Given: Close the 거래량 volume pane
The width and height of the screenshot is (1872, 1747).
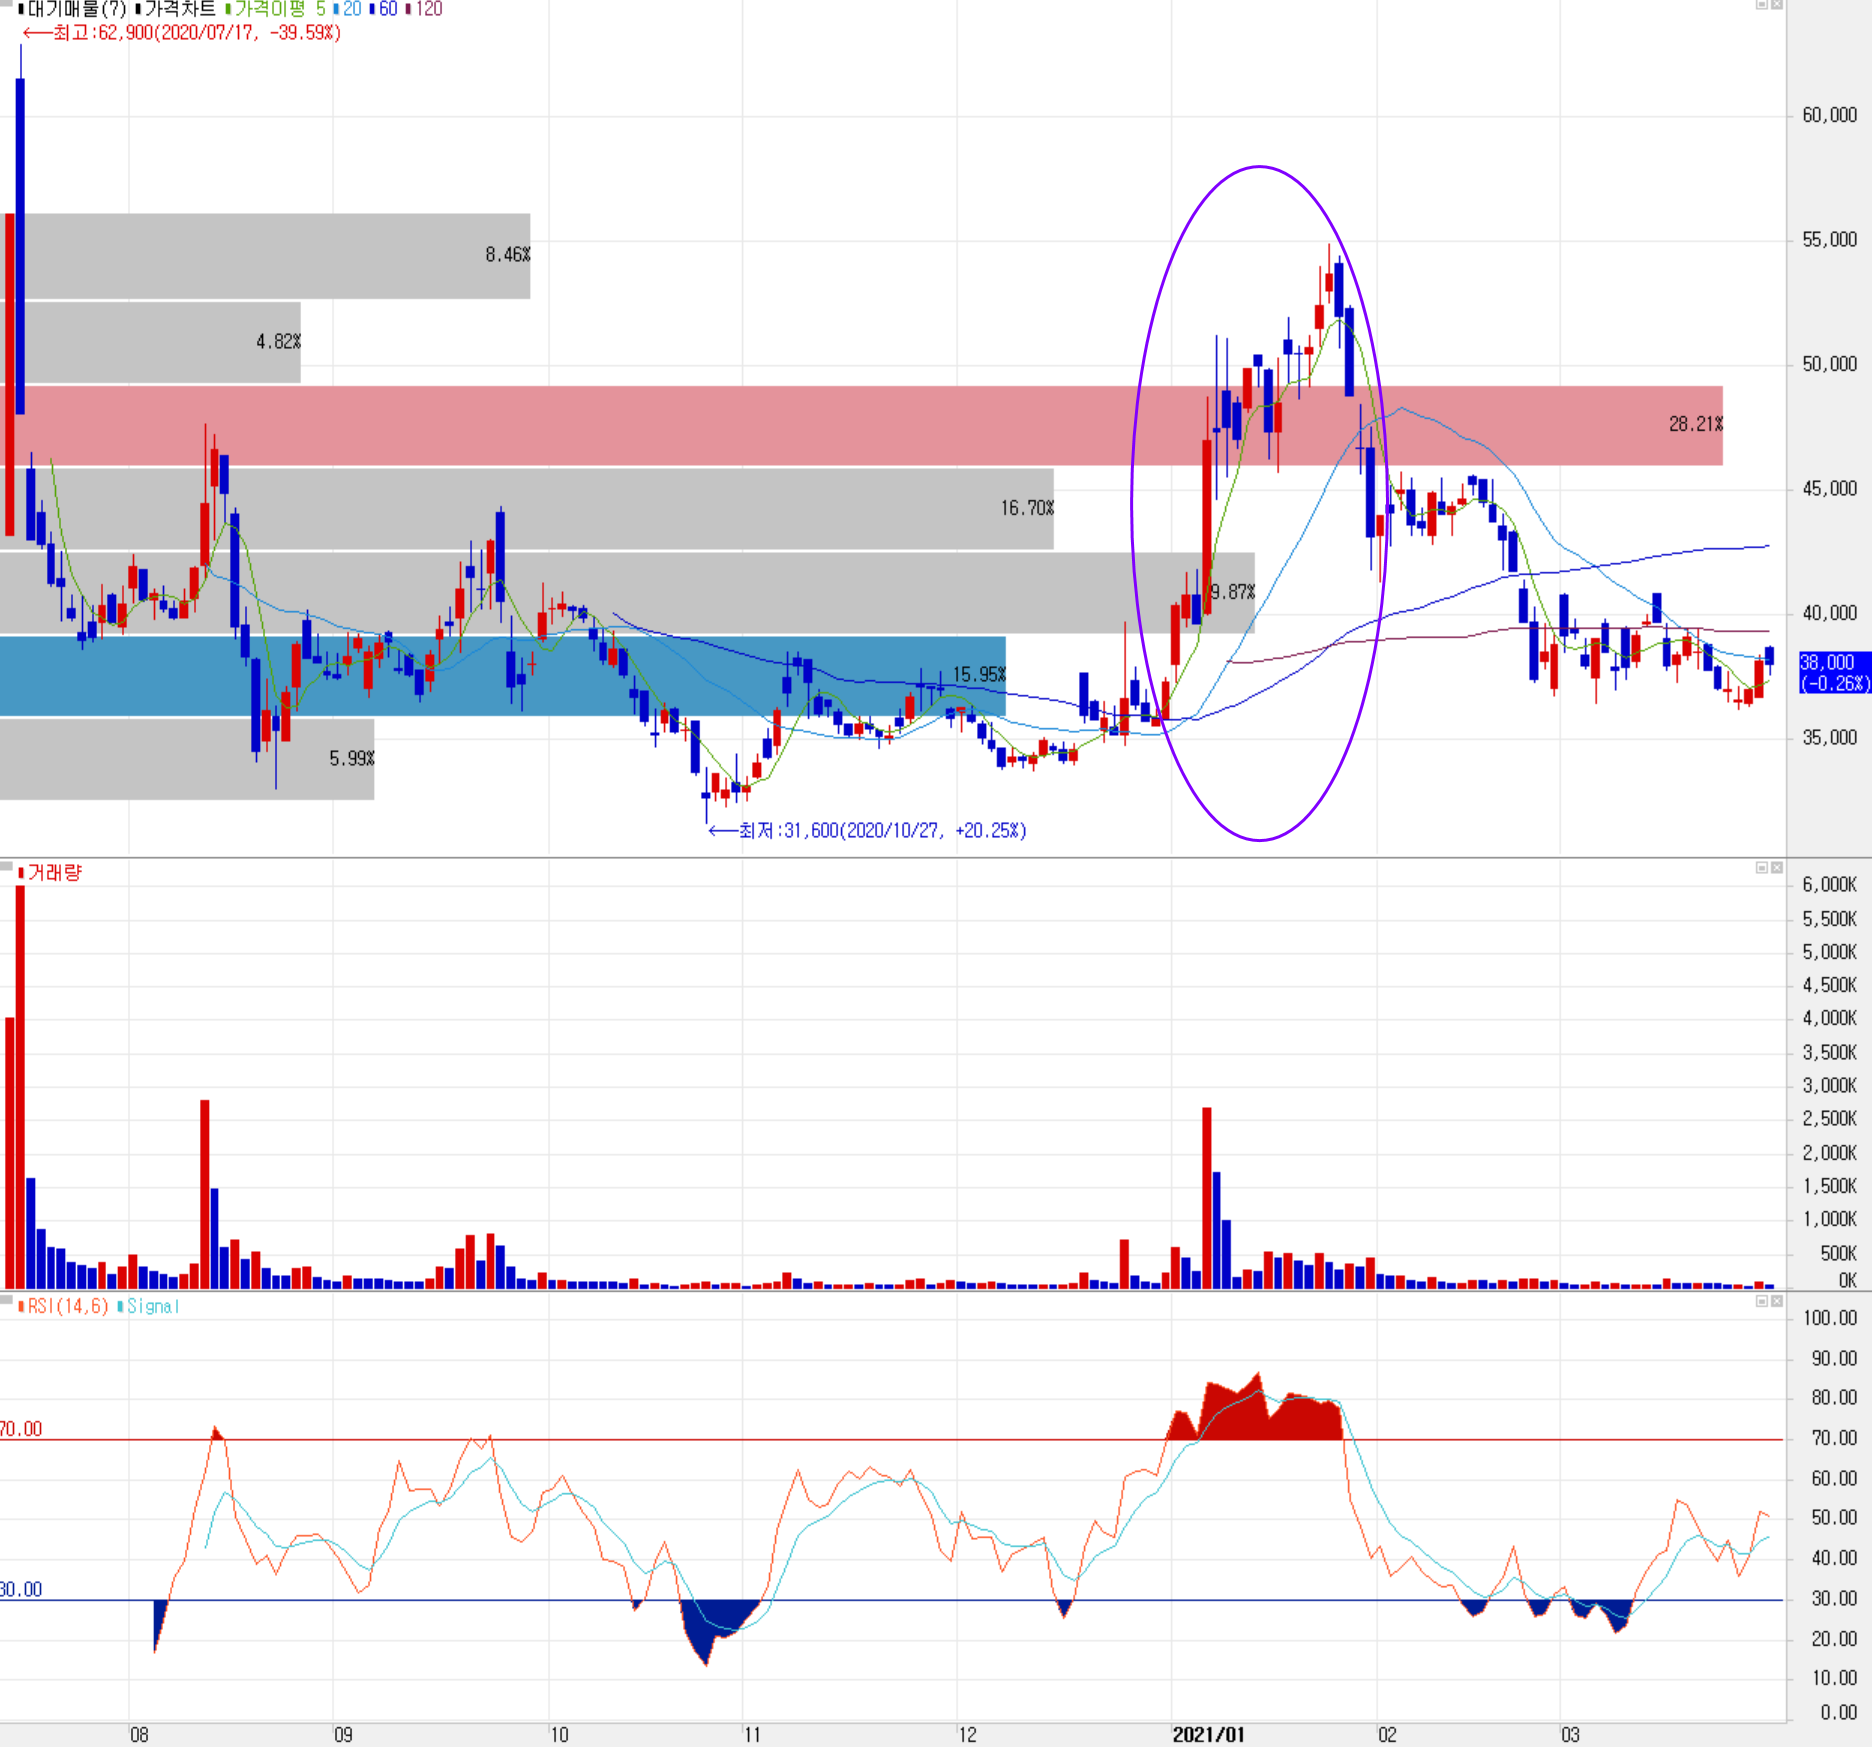Looking at the screenshot, I should pos(1777,867).
